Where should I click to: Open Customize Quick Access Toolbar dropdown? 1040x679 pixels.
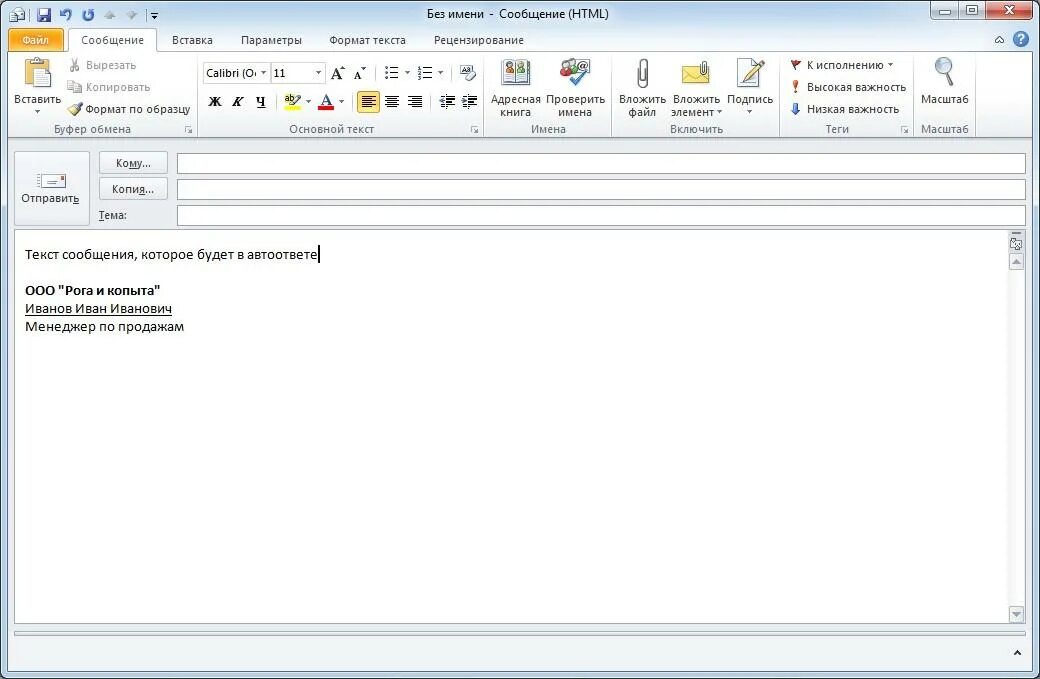point(154,15)
